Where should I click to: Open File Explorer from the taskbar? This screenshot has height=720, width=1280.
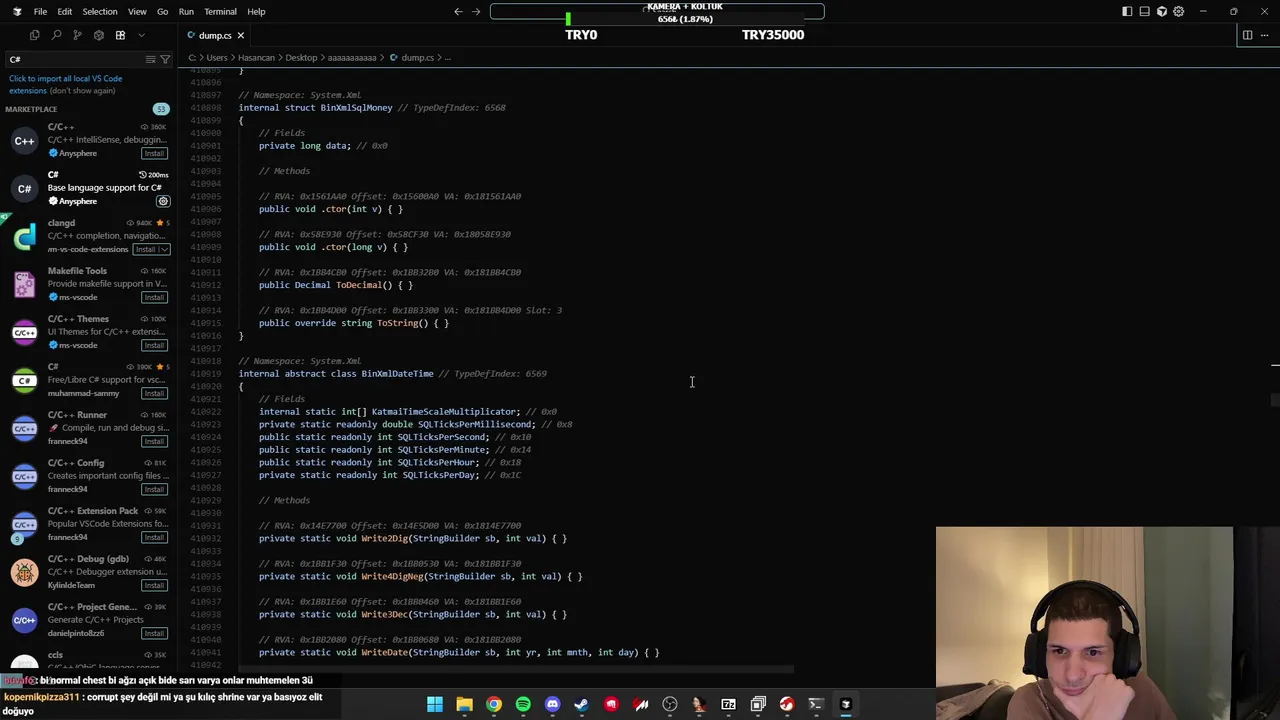coord(464,704)
